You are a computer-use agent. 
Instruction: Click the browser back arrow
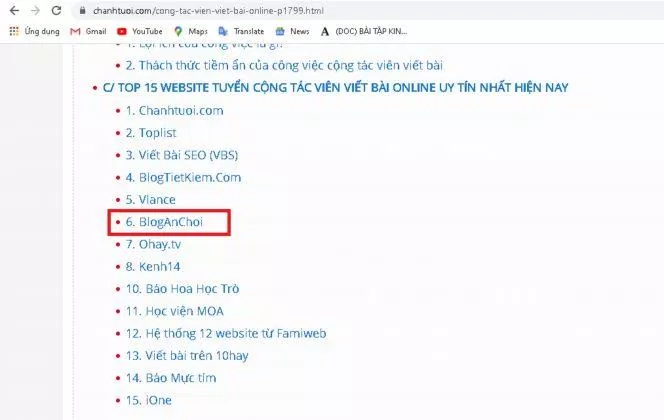[14, 11]
